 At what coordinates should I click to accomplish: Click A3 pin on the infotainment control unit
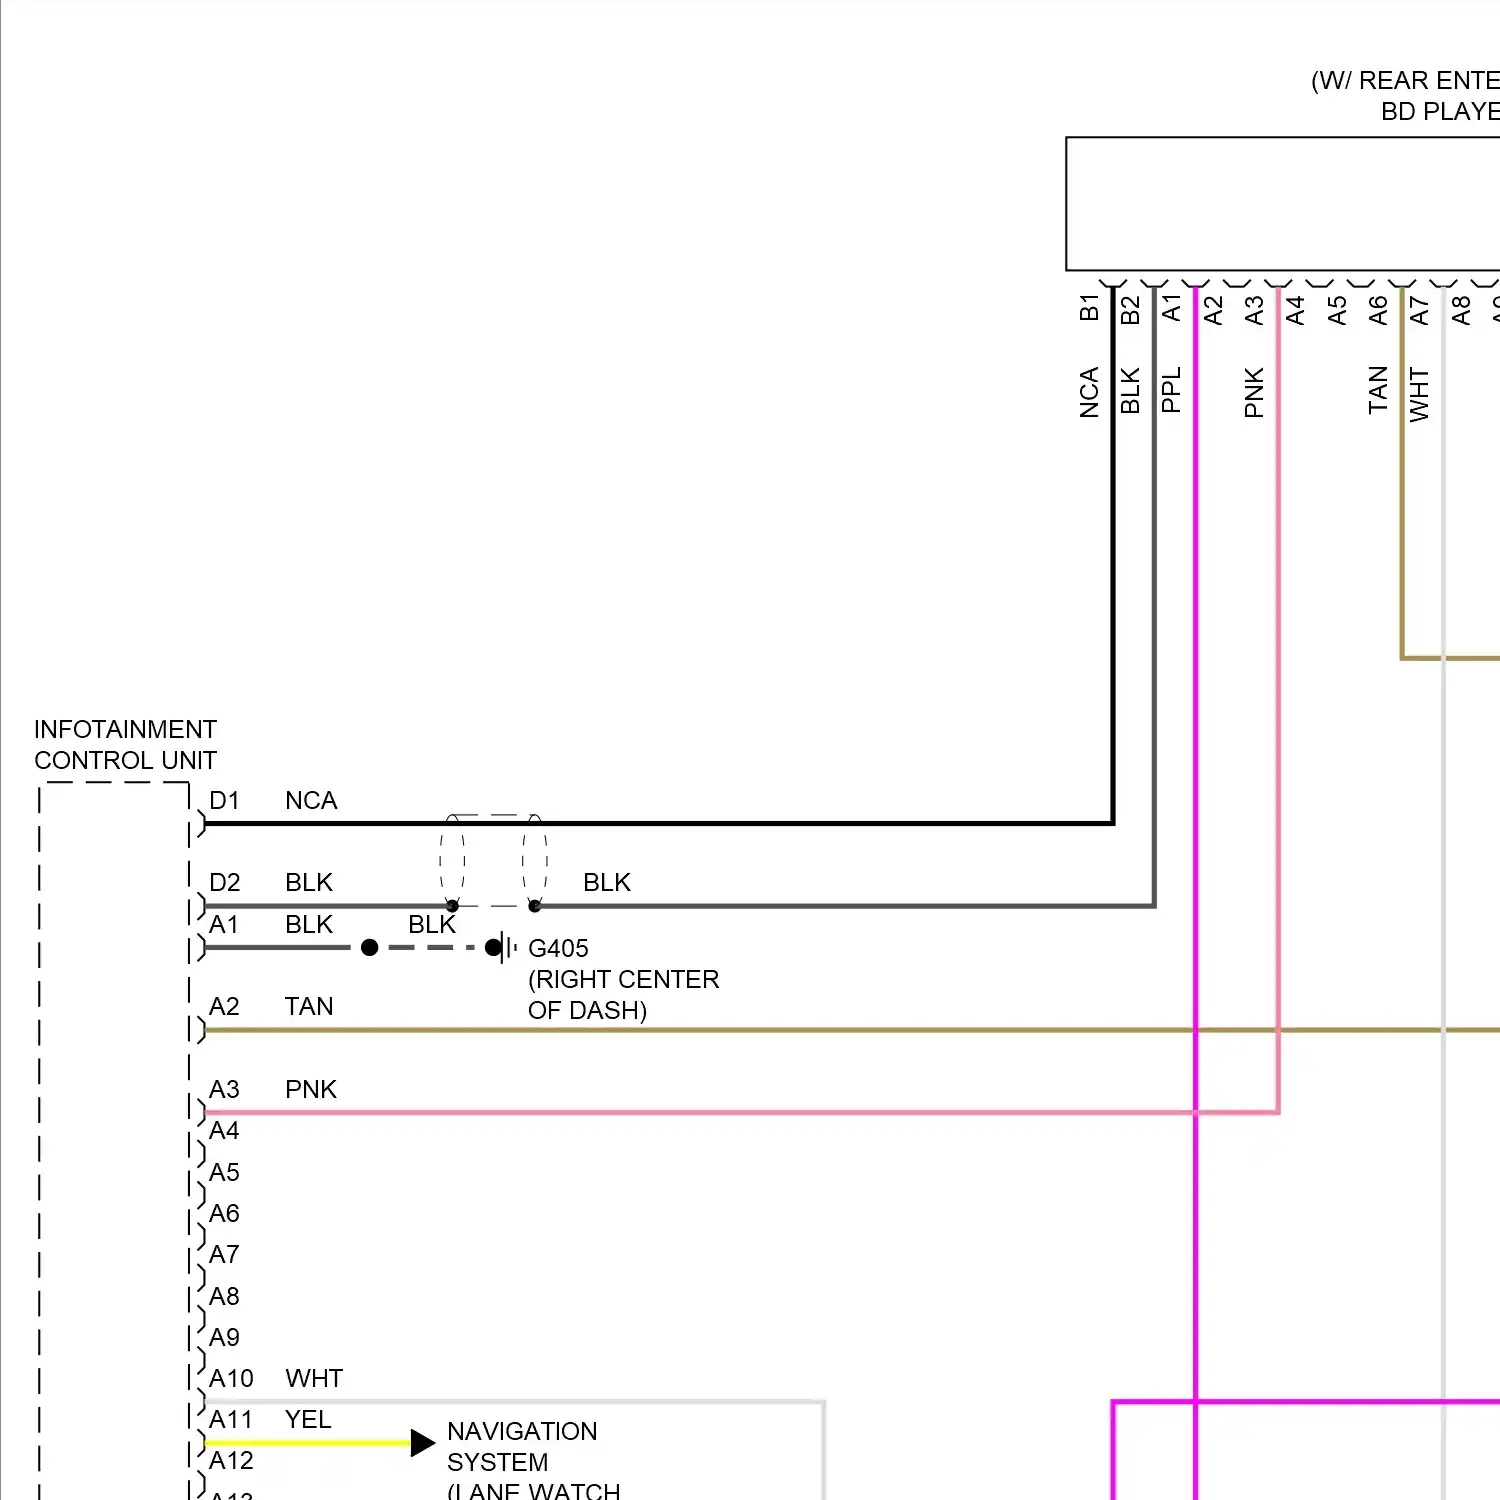coord(224,1089)
